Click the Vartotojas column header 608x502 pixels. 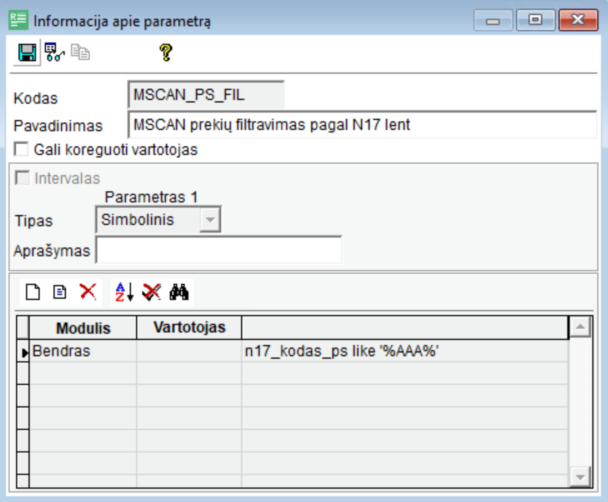pyautogui.click(x=189, y=327)
